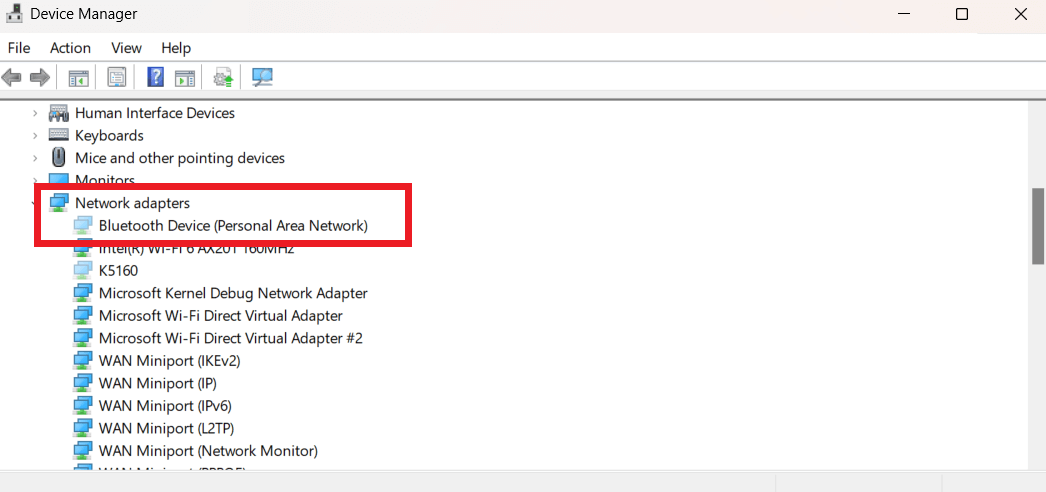Click the mouse icon beside Mice
The image size is (1046, 492).
tap(59, 158)
